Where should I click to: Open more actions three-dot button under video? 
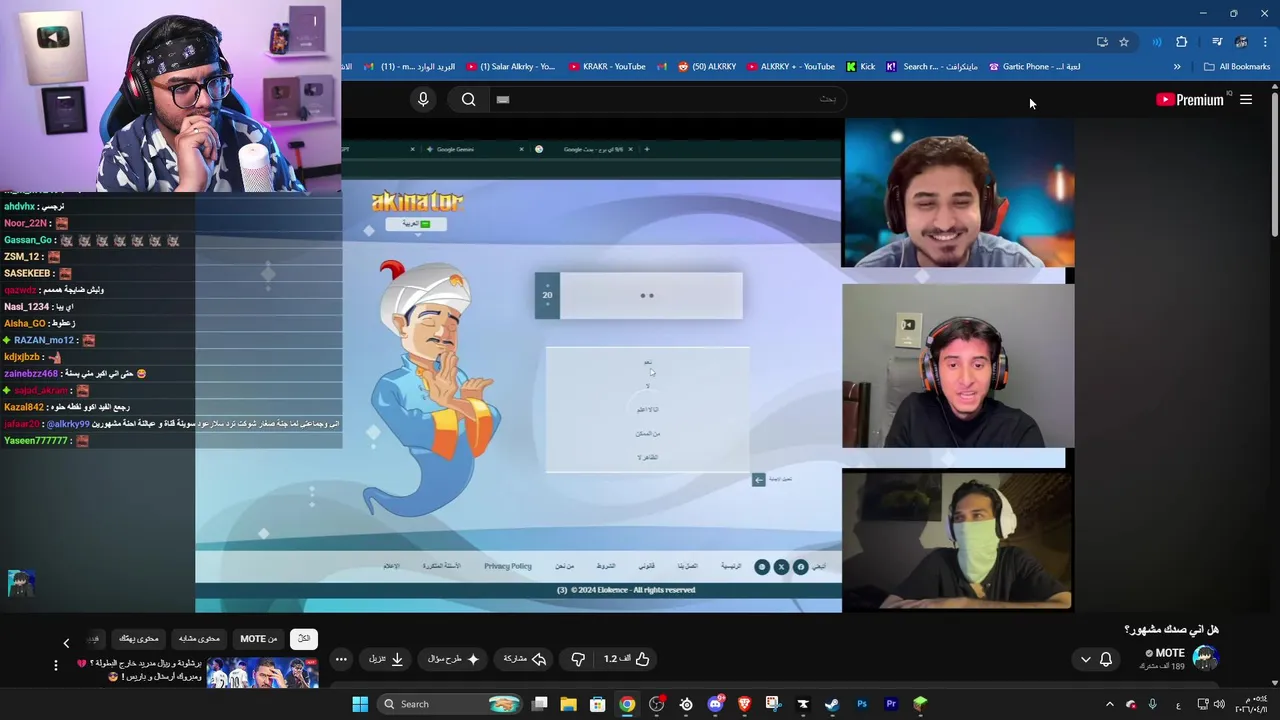click(x=341, y=659)
